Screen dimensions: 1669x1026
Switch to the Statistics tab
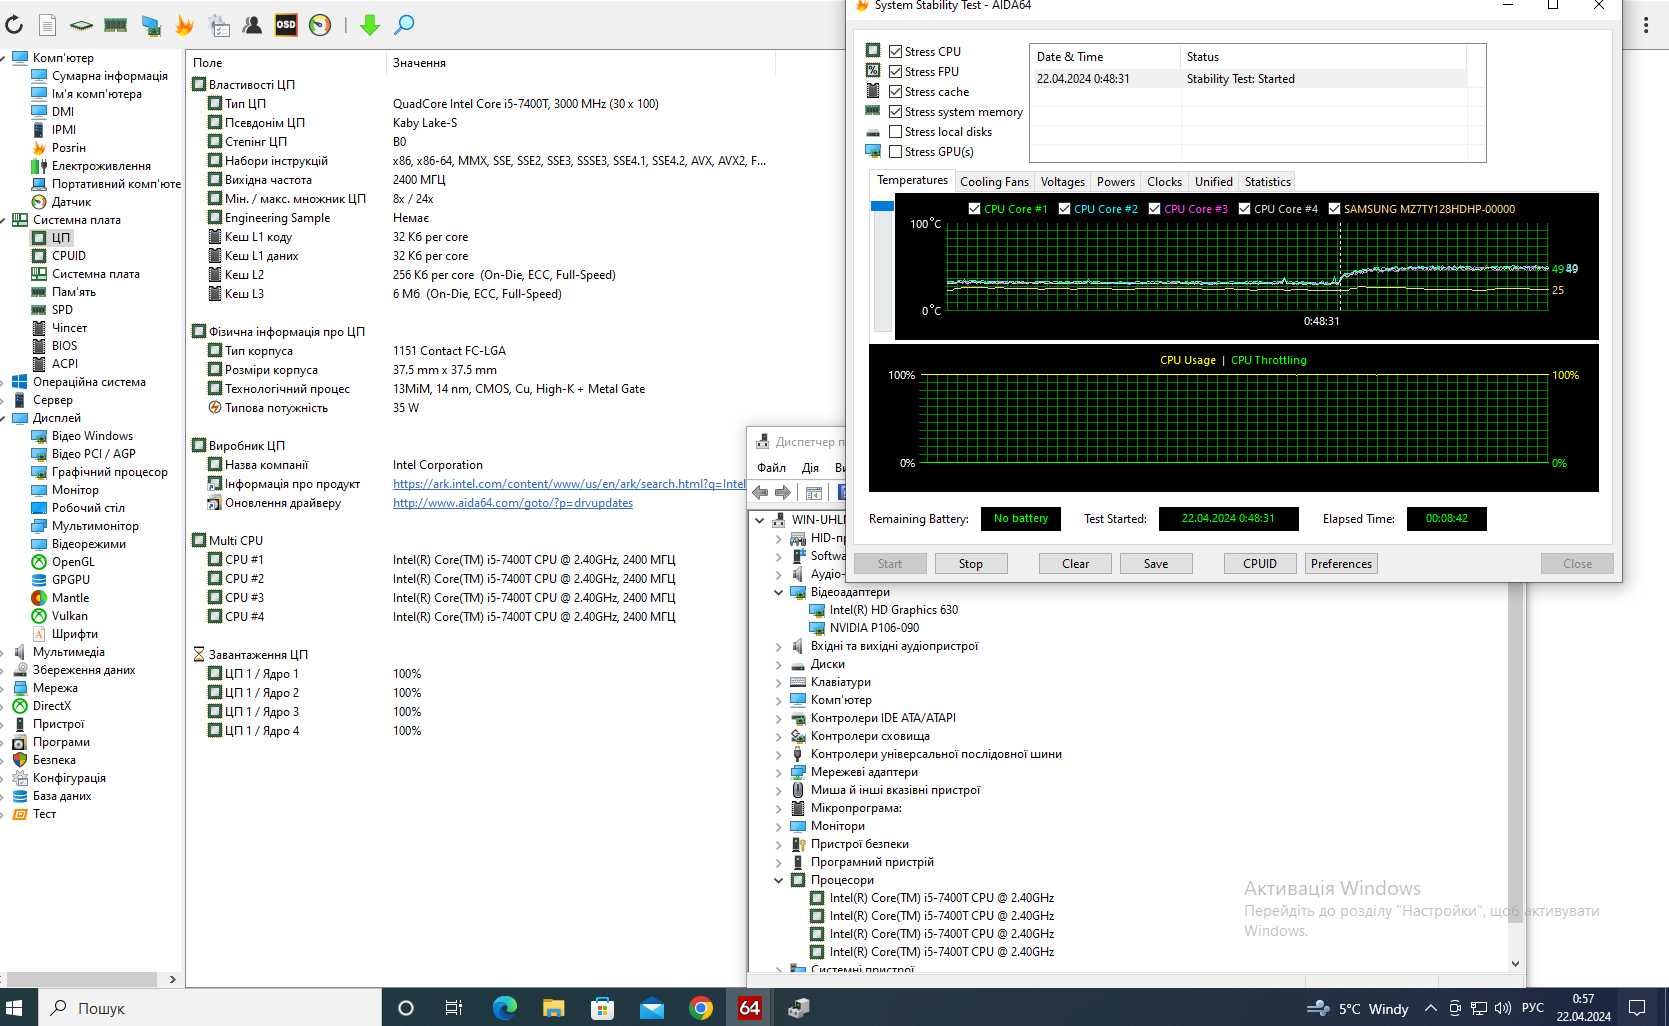(1267, 182)
